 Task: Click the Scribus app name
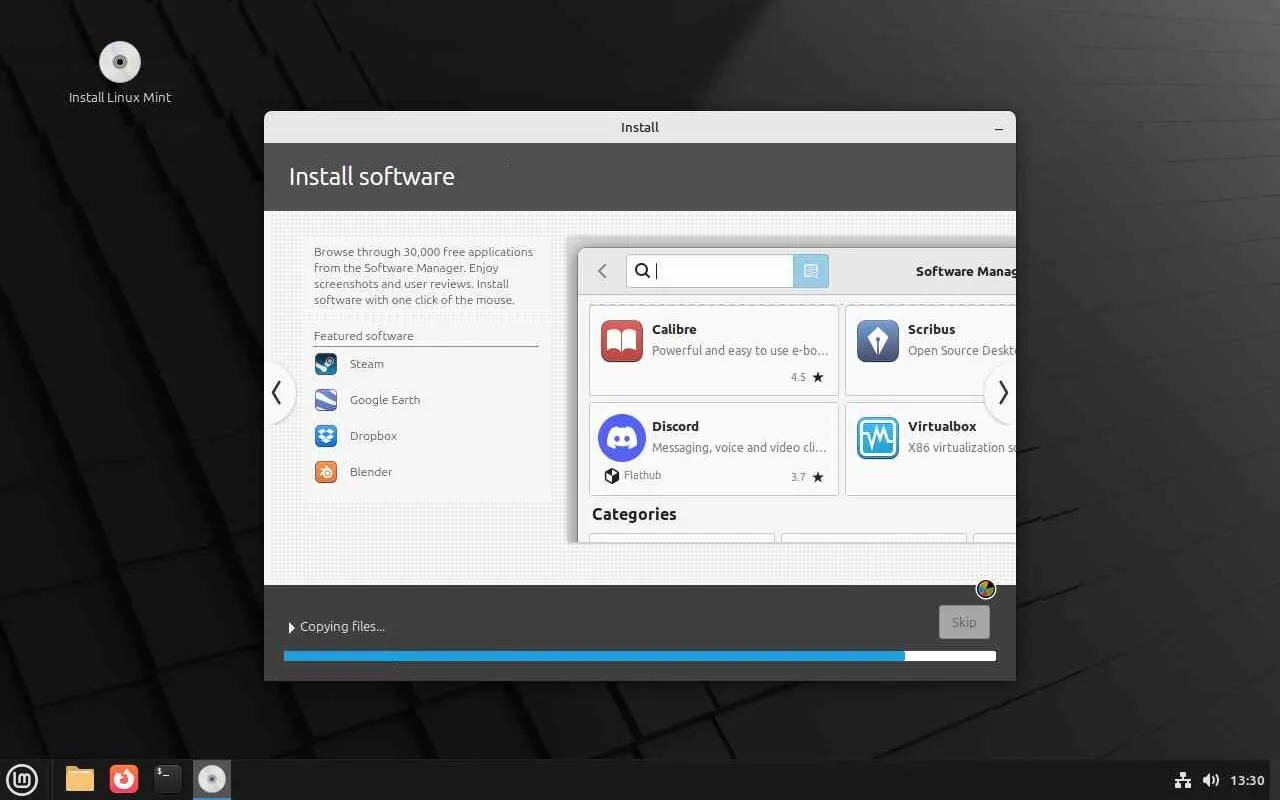tap(931, 329)
